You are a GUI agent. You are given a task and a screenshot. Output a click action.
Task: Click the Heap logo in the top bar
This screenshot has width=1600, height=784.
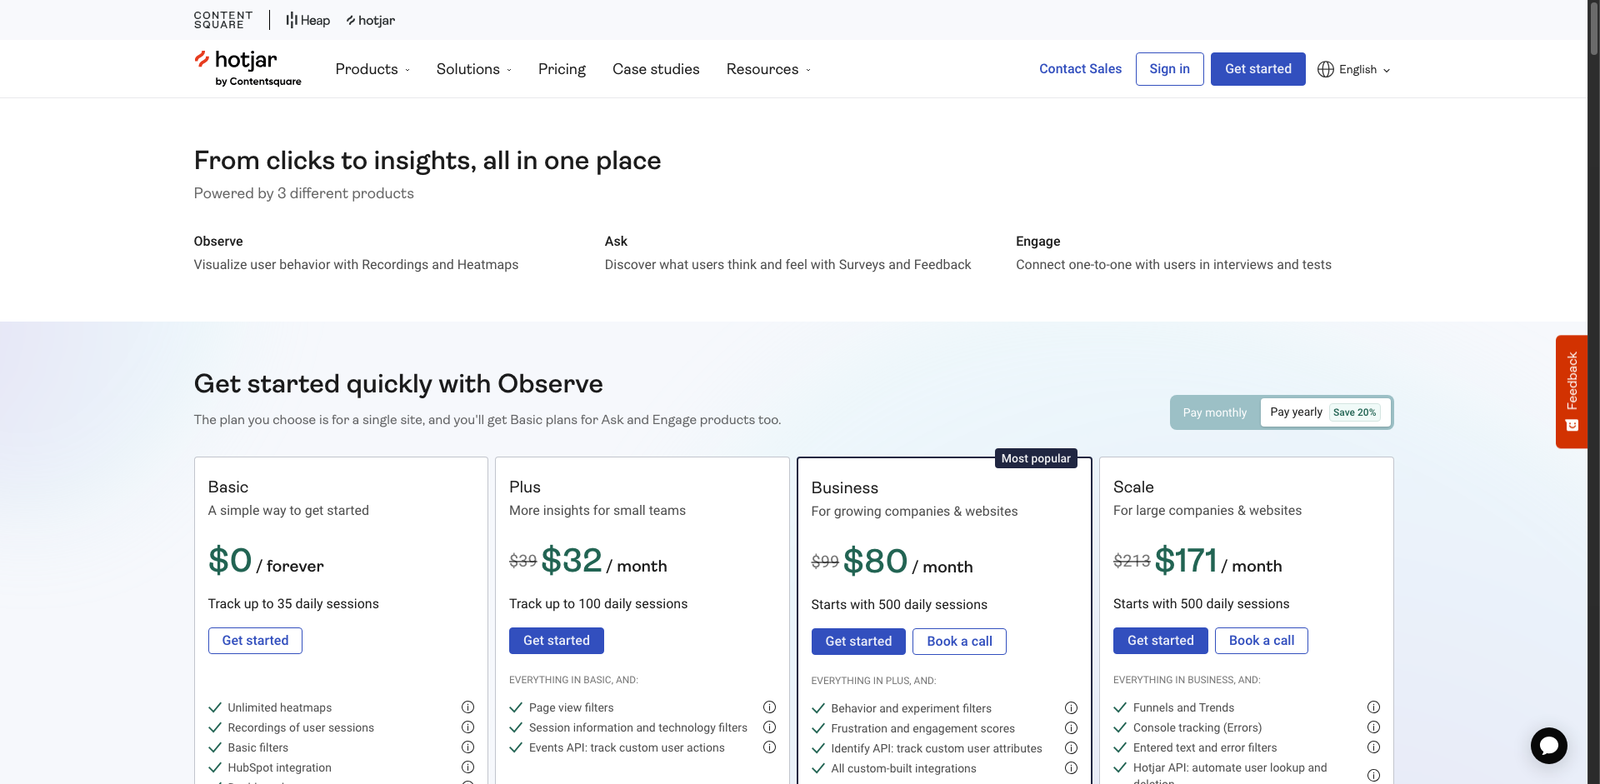[x=306, y=19]
